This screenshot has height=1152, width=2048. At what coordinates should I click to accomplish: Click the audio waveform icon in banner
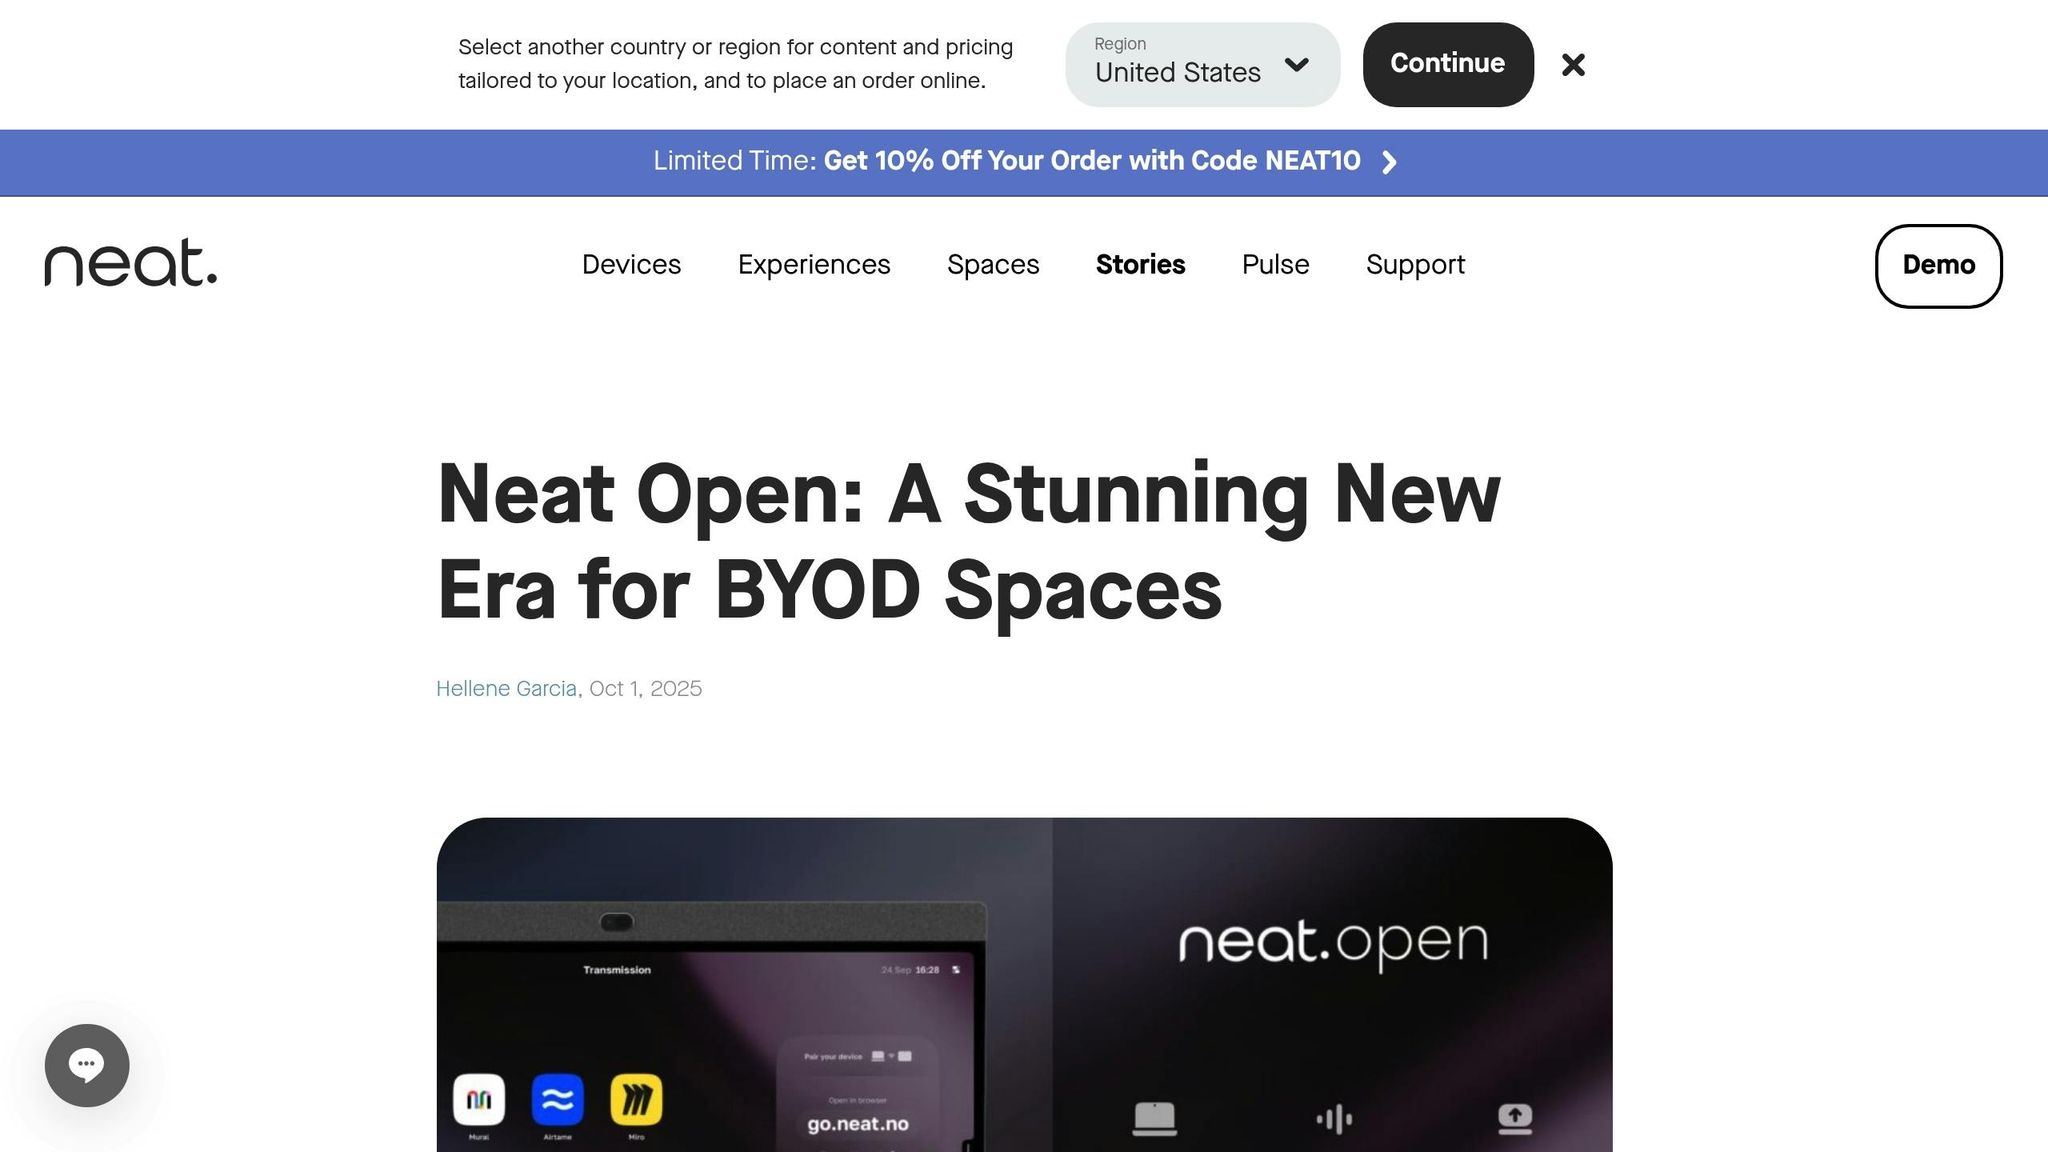[1334, 1119]
